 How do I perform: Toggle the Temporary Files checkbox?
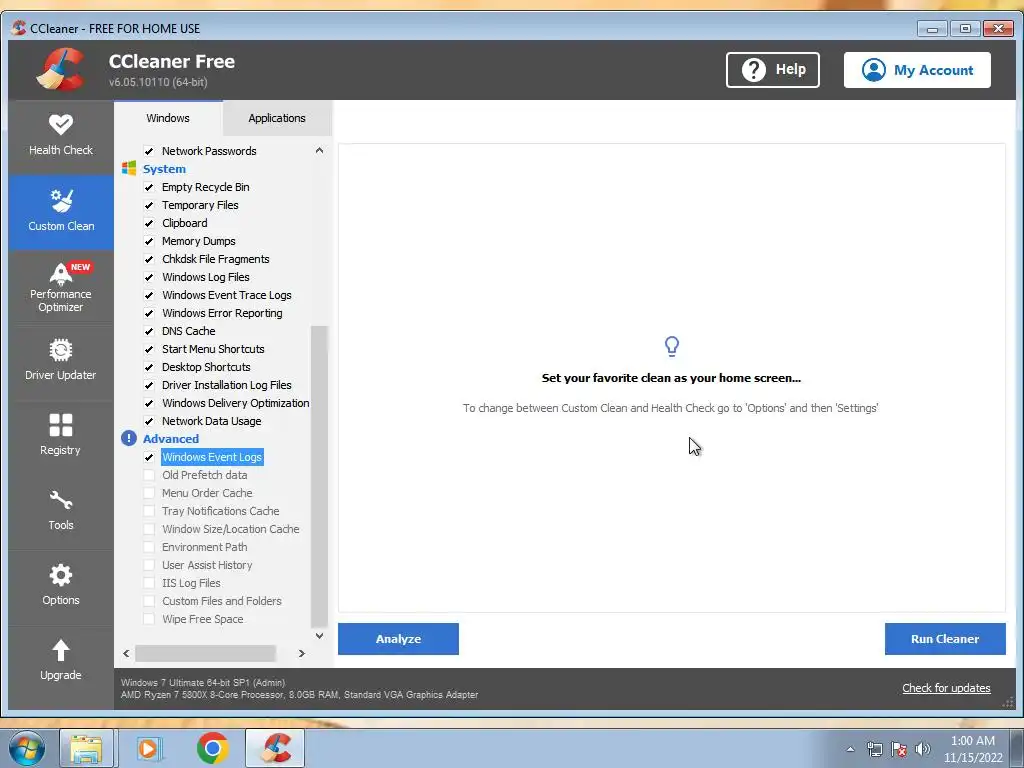(149, 205)
